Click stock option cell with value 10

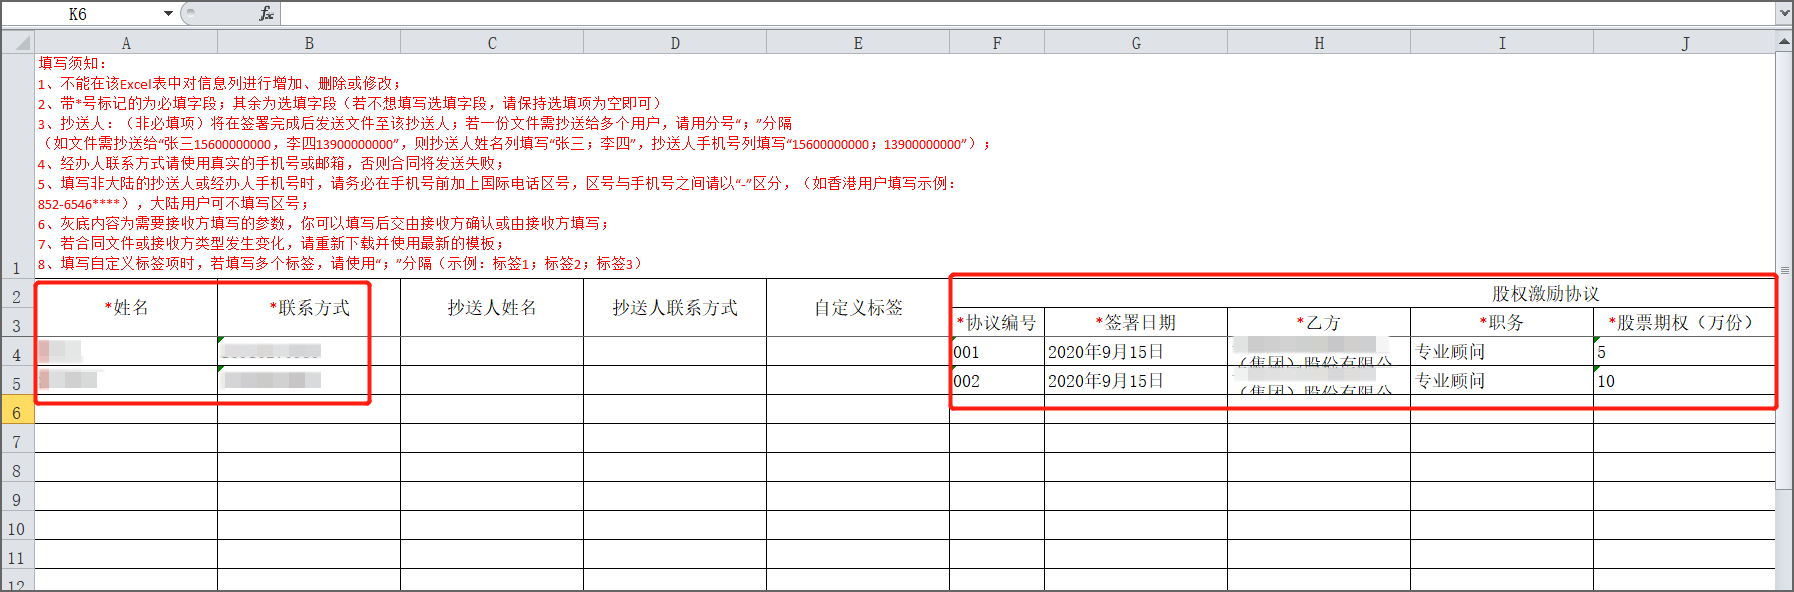pos(1684,380)
